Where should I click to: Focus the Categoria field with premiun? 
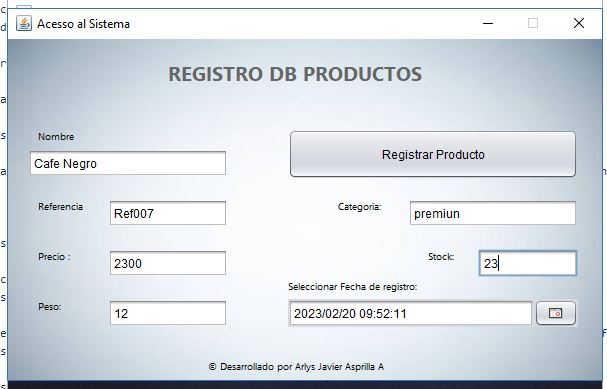tap(493, 213)
